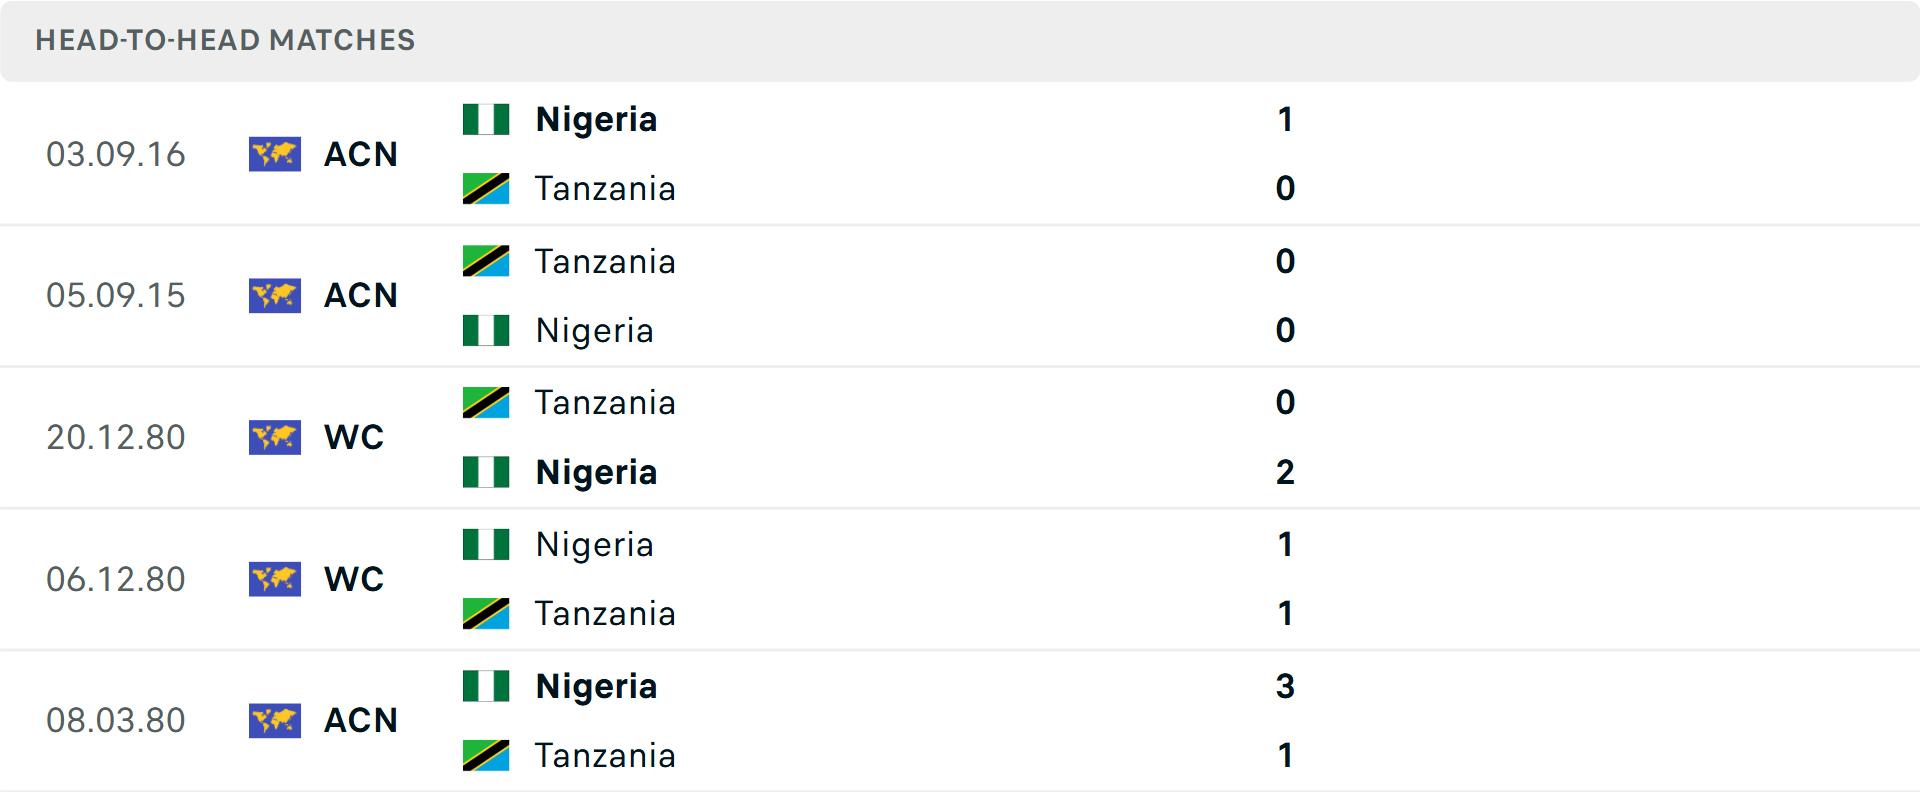Click world map icon for 06.12.80 match
This screenshot has height=792, width=1920.
(x=275, y=579)
